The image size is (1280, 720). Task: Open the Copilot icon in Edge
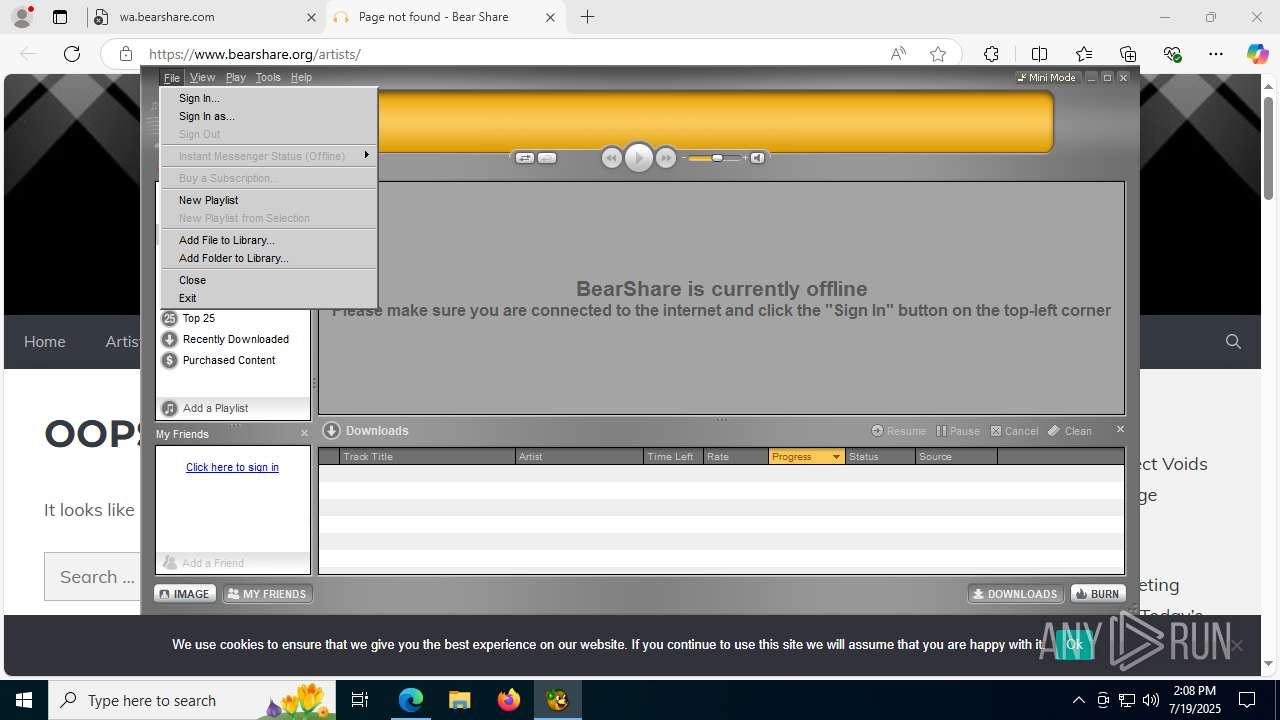coord(1257,54)
